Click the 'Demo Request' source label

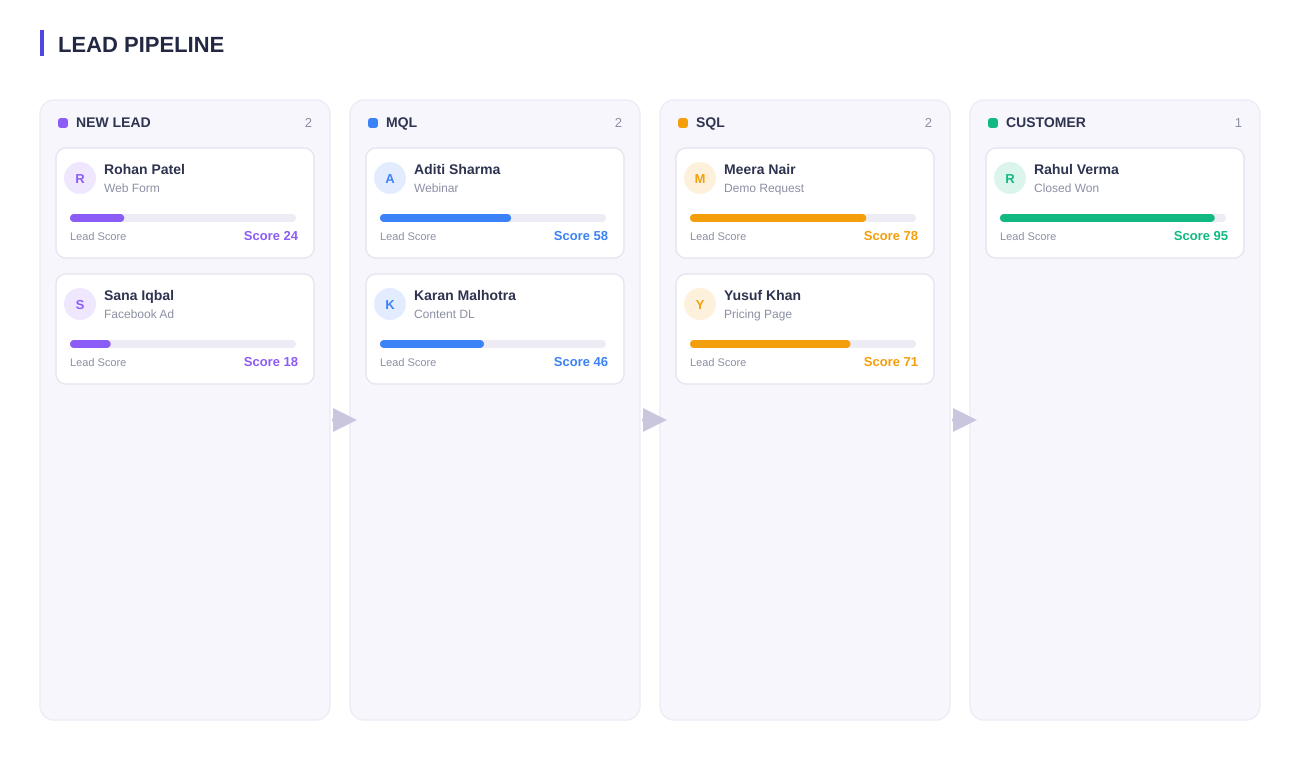764,188
